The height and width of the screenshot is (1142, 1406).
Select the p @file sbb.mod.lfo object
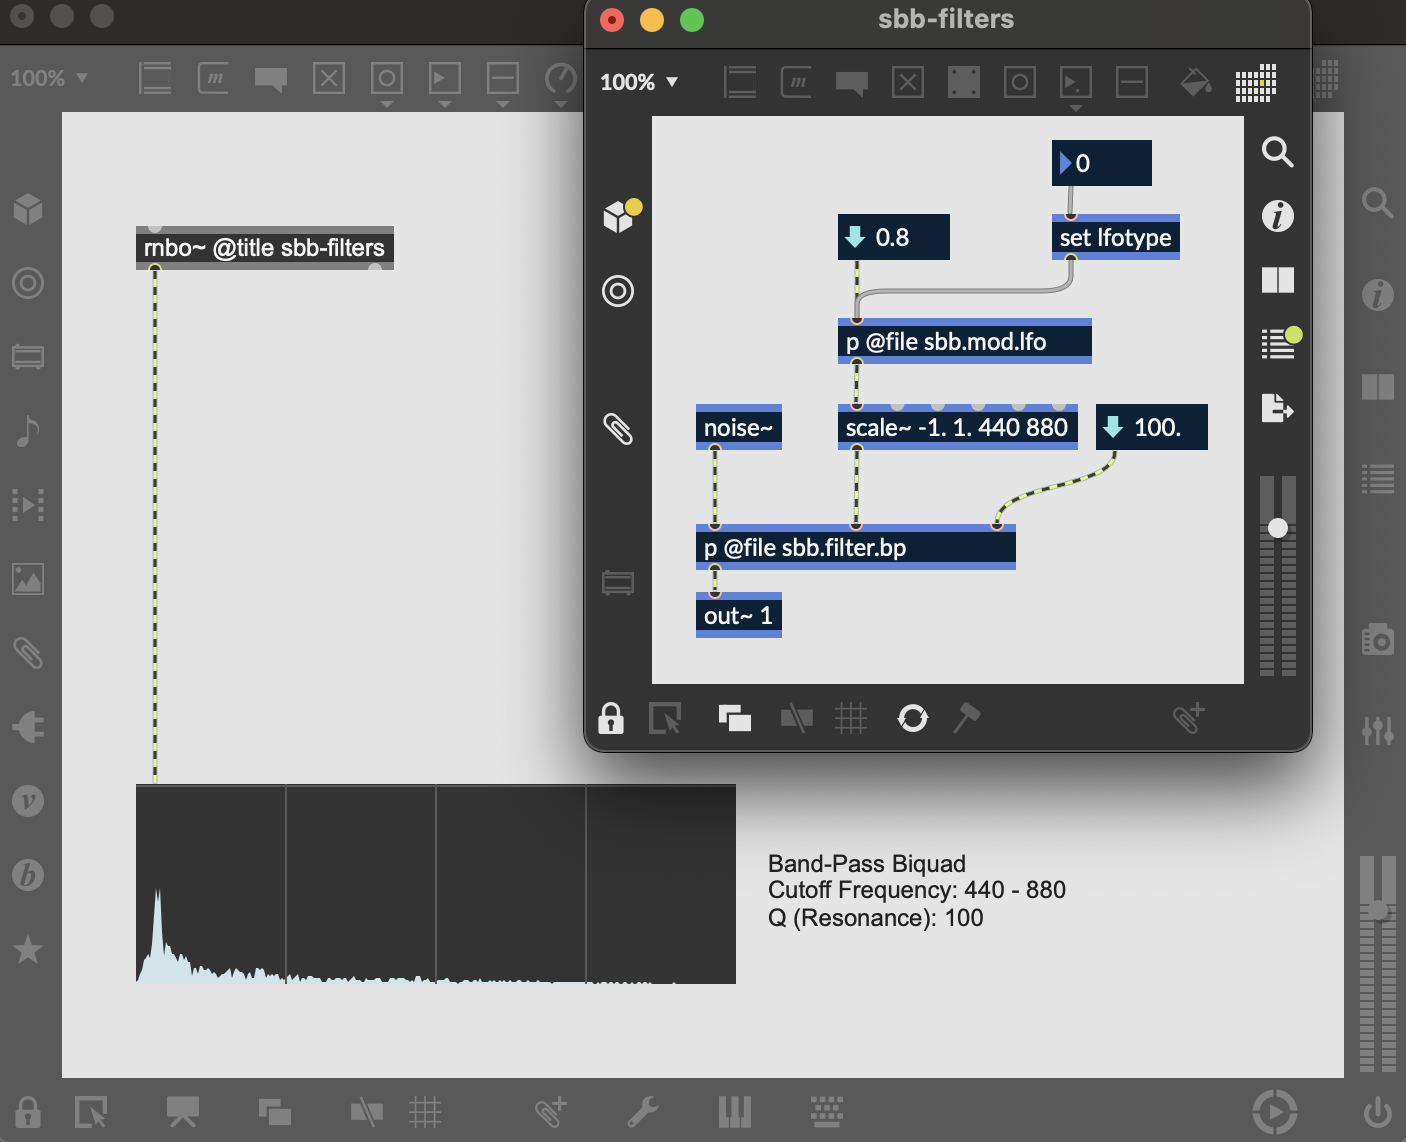pos(964,341)
